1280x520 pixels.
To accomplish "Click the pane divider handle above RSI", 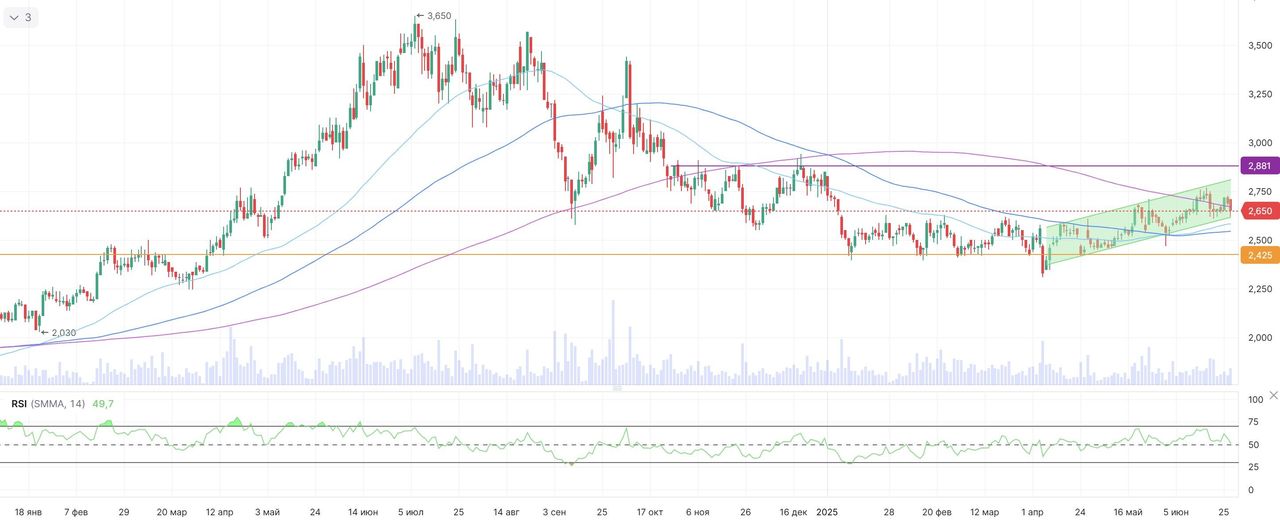I will point(617,388).
